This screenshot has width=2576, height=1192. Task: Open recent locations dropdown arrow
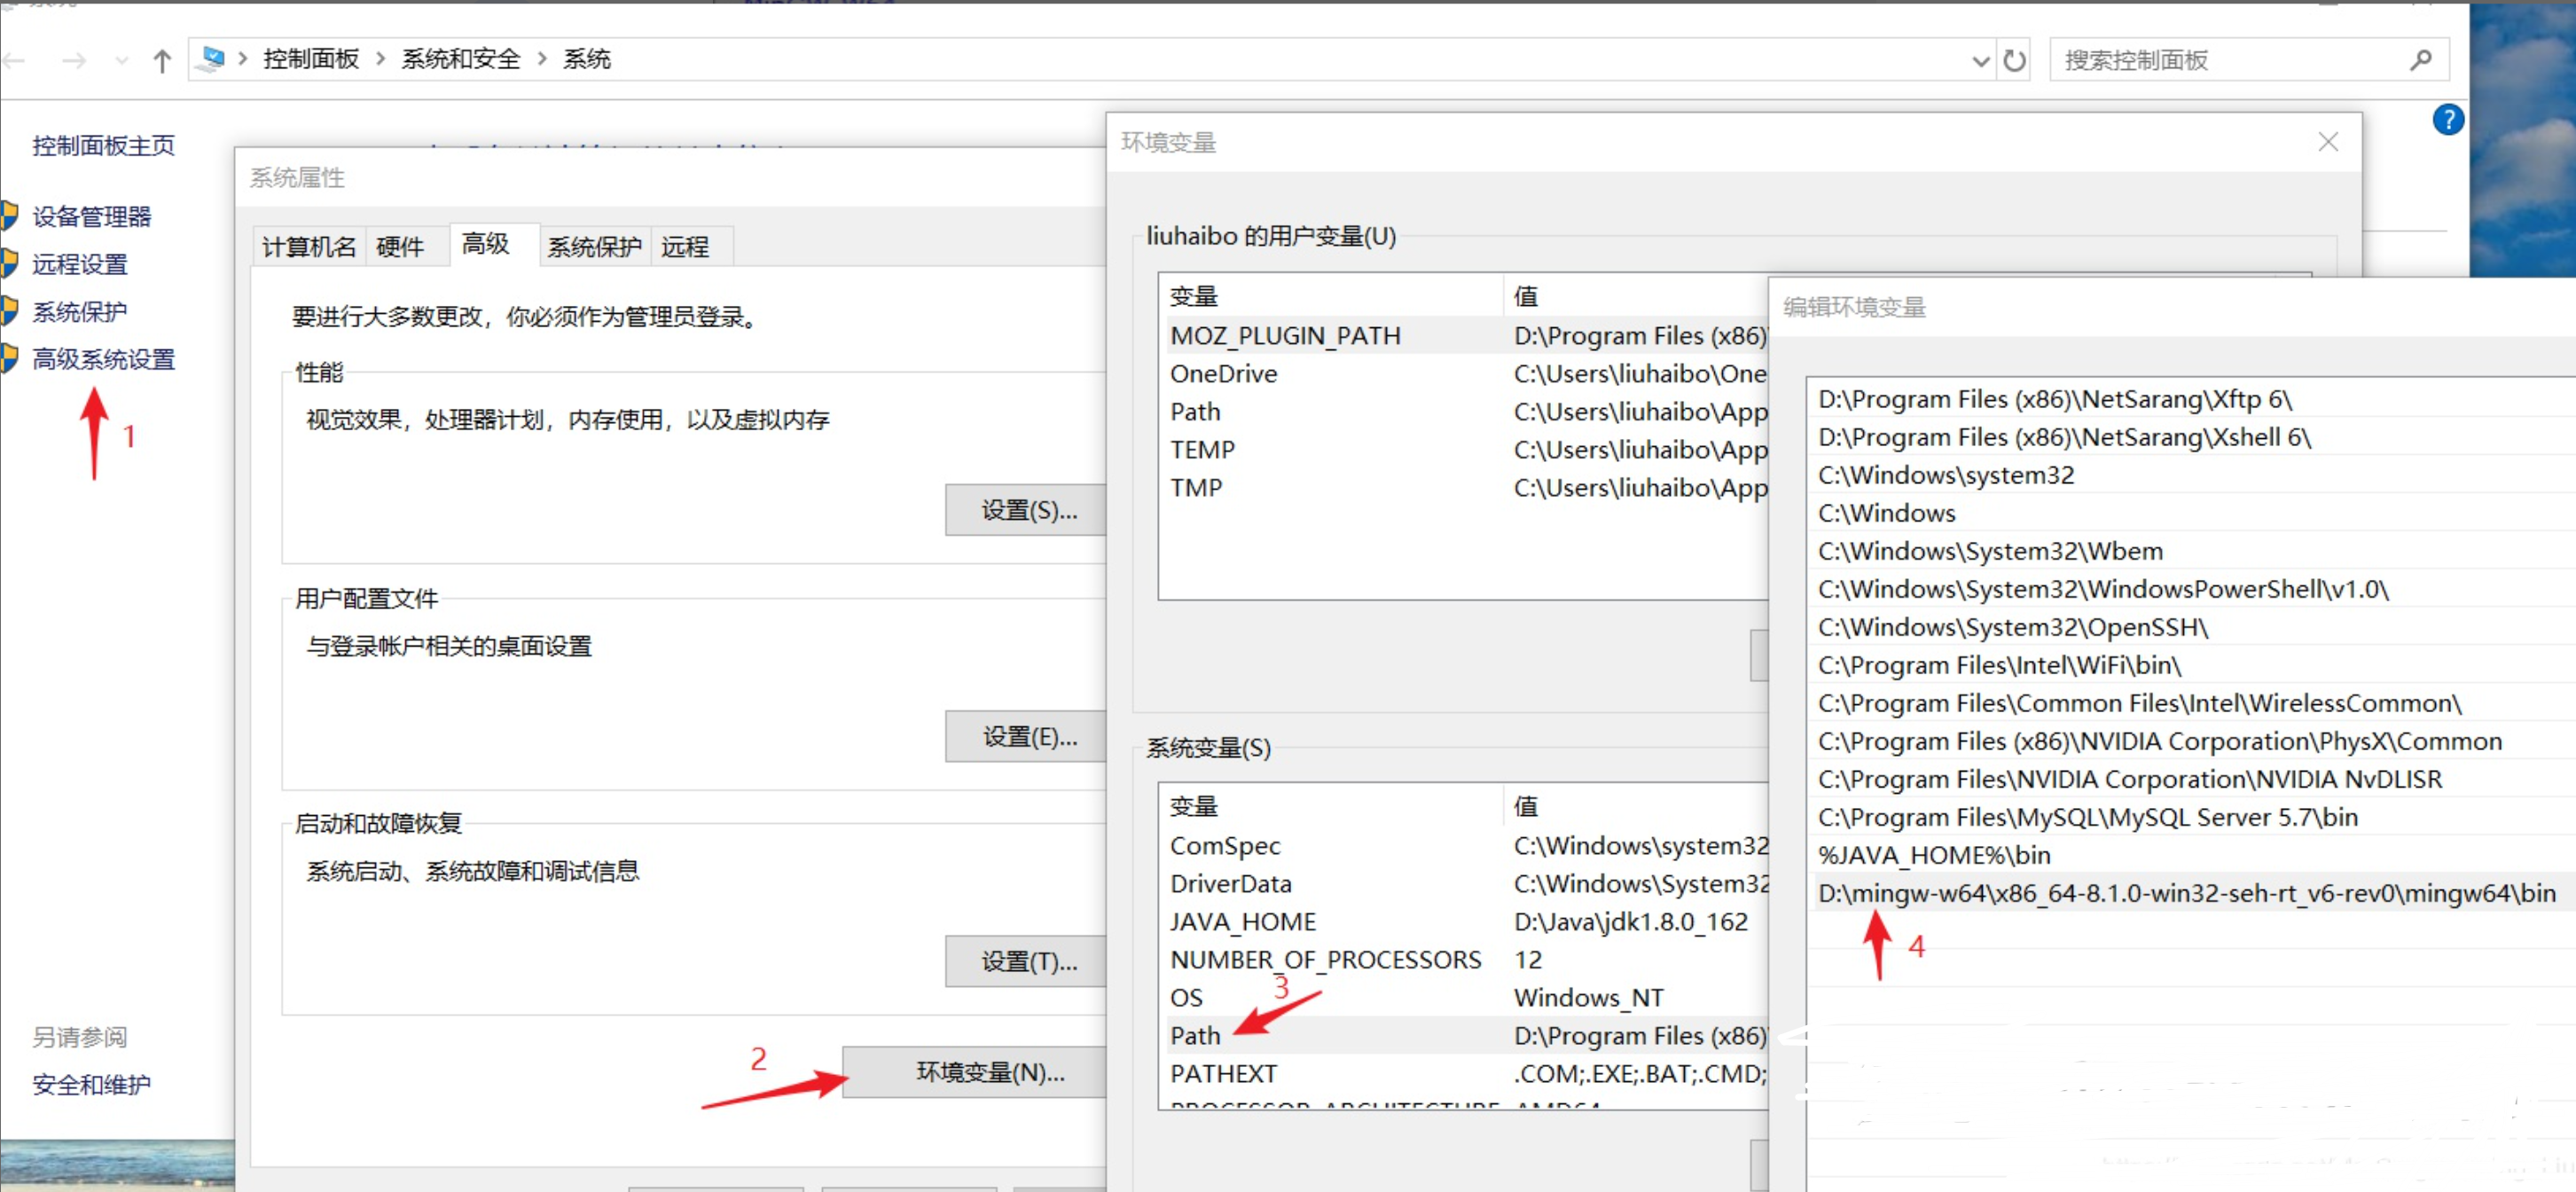click(122, 61)
